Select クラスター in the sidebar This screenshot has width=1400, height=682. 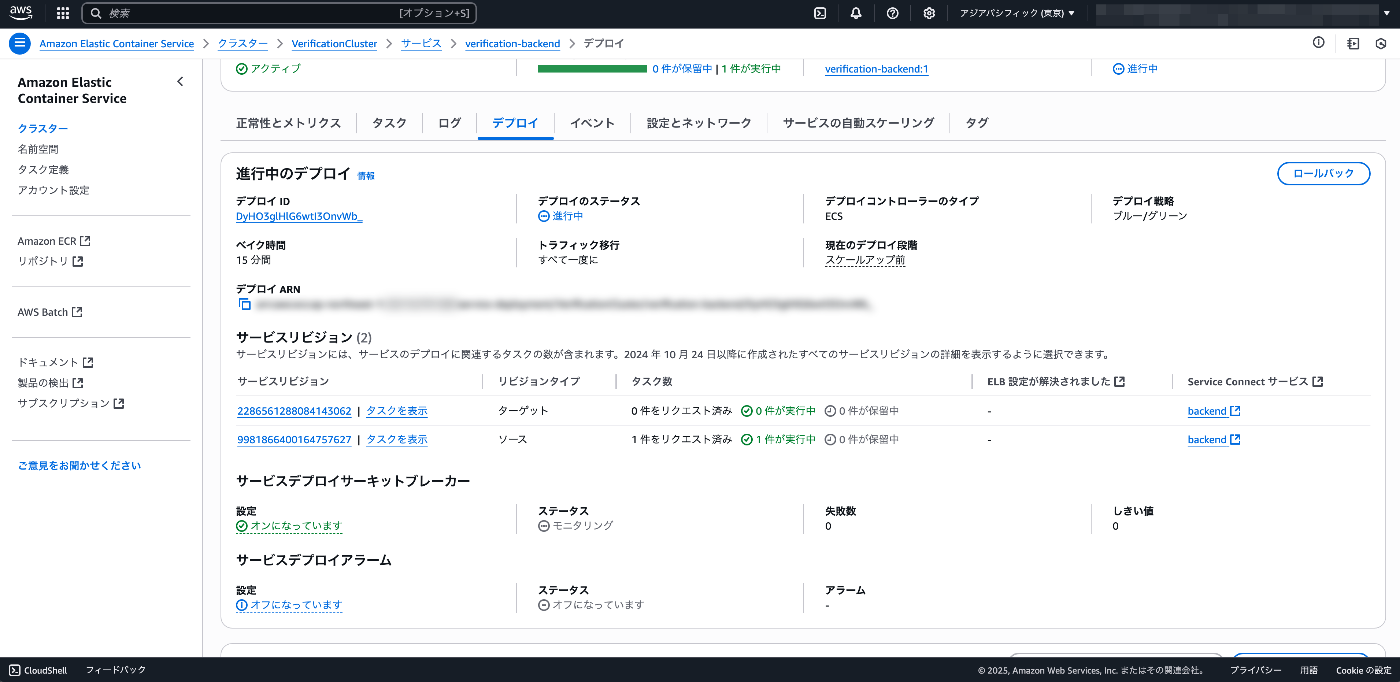tap(43, 129)
